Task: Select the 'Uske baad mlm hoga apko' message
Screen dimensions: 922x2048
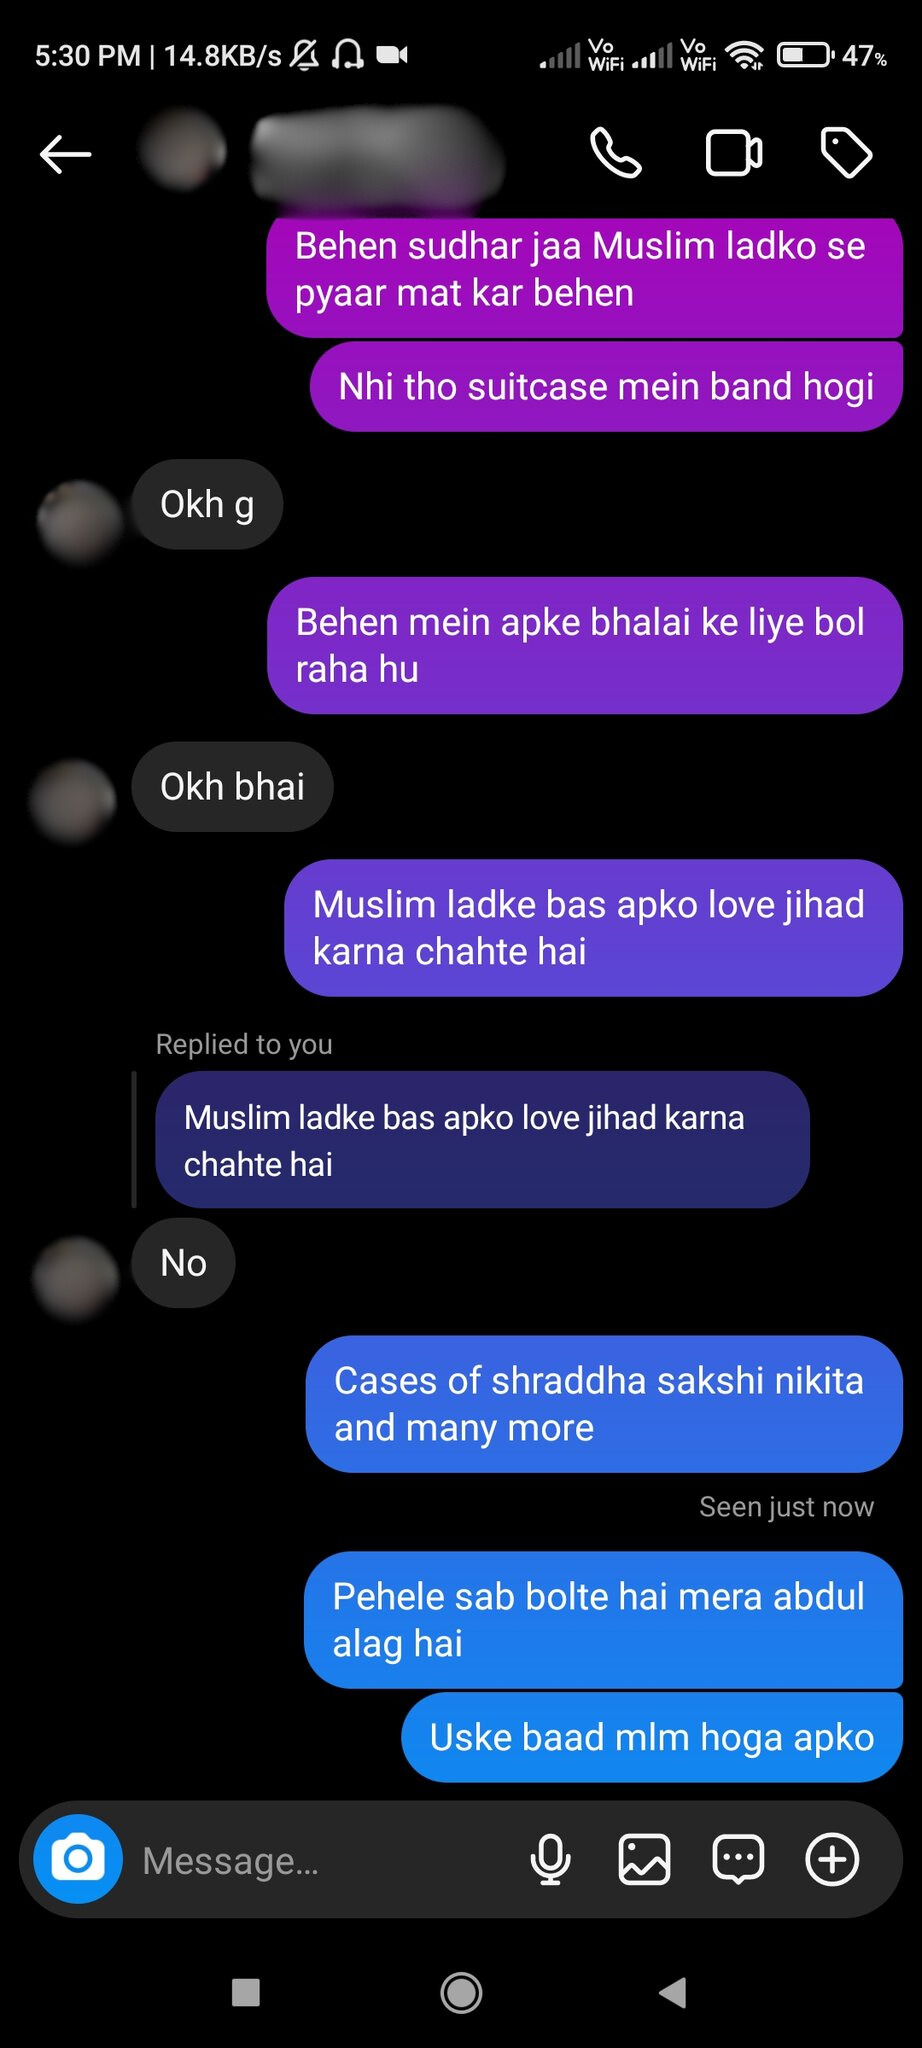Action: click(x=652, y=1737)
